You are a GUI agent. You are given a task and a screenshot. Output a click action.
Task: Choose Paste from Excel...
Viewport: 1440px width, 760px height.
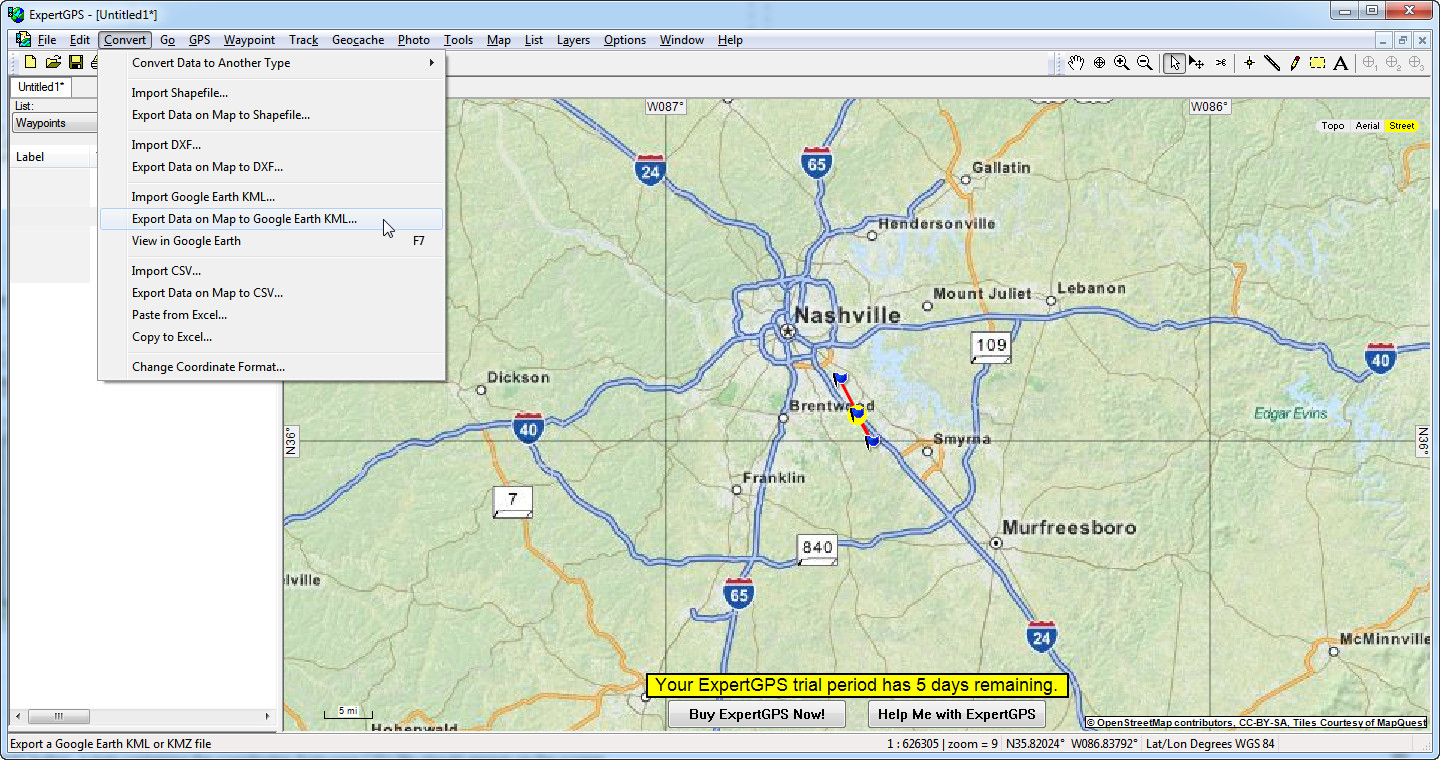click(x=271, y=315)
